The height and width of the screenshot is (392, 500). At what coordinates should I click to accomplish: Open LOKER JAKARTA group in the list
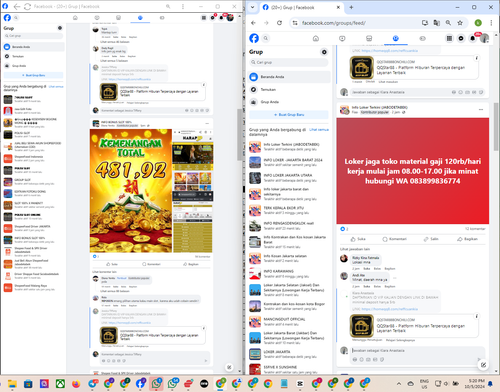pyautogui.click(x=289, y=354)
